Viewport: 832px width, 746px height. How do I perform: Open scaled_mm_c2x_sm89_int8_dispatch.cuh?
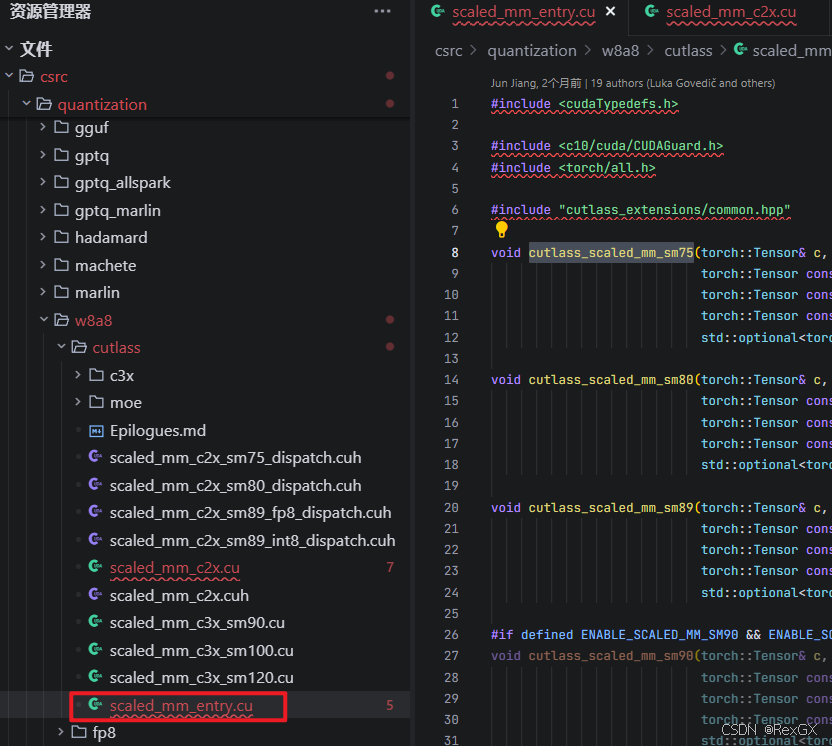tap(253, 541)
